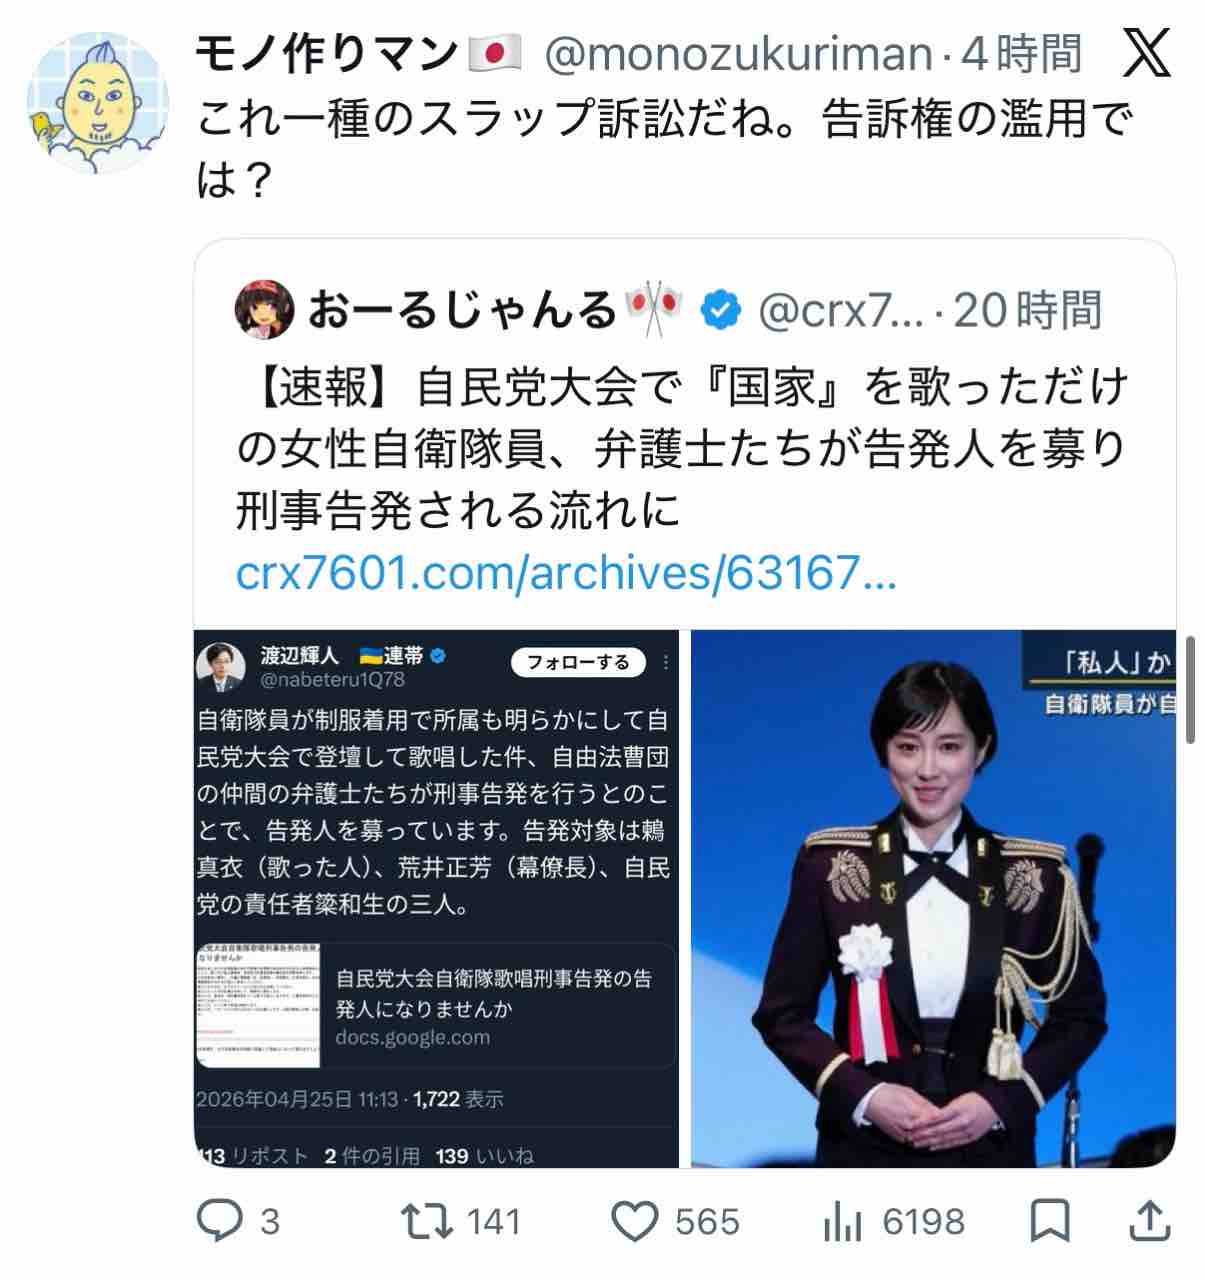The height and width of the screenshot is (1280, 1205).
Task: Open three-dot menu beside フォローする
Action: [666, 662]
